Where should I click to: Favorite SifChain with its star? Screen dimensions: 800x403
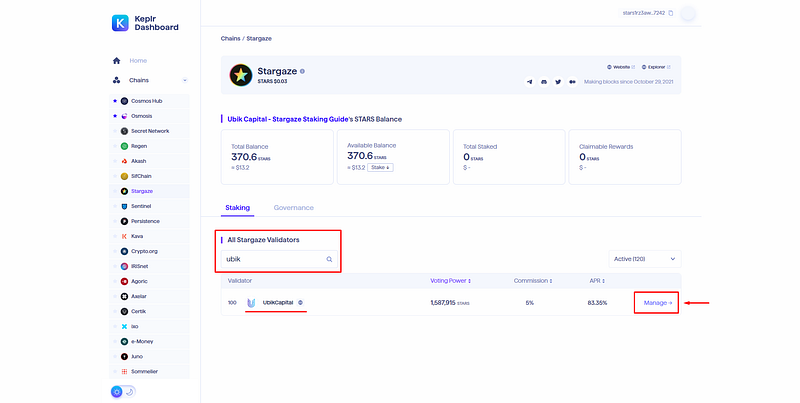115,176
